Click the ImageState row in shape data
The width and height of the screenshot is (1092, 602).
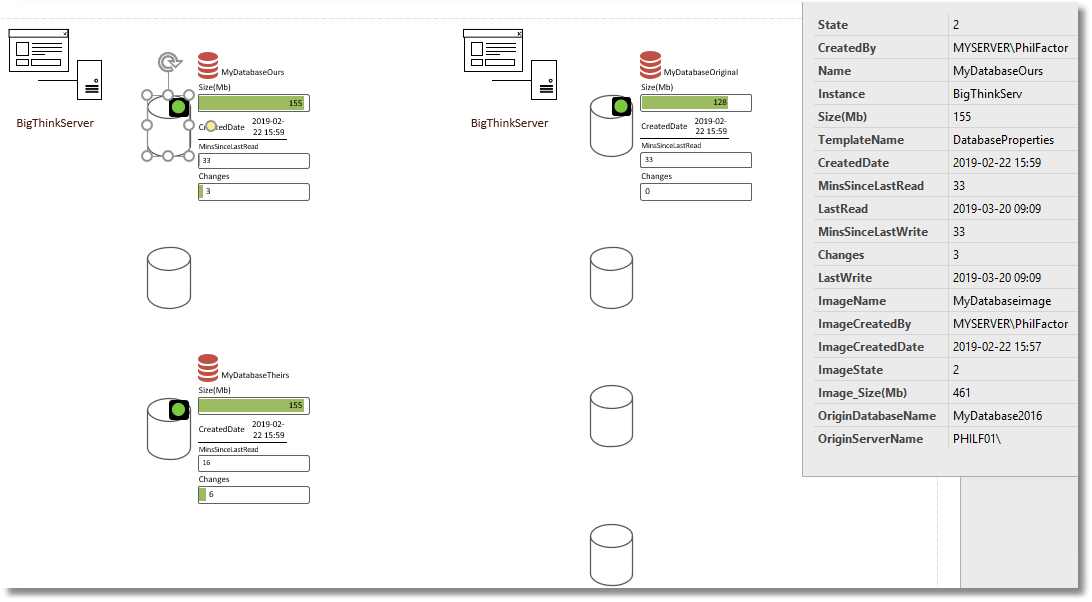945,369
